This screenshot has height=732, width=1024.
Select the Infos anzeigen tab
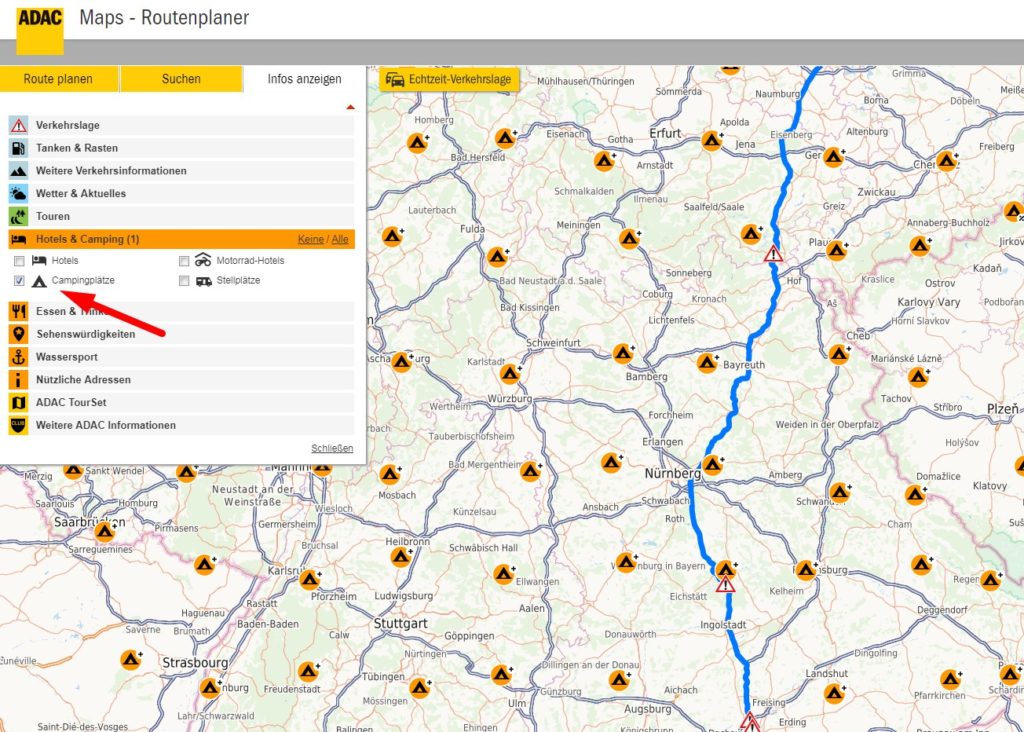(x=304, y=79)
